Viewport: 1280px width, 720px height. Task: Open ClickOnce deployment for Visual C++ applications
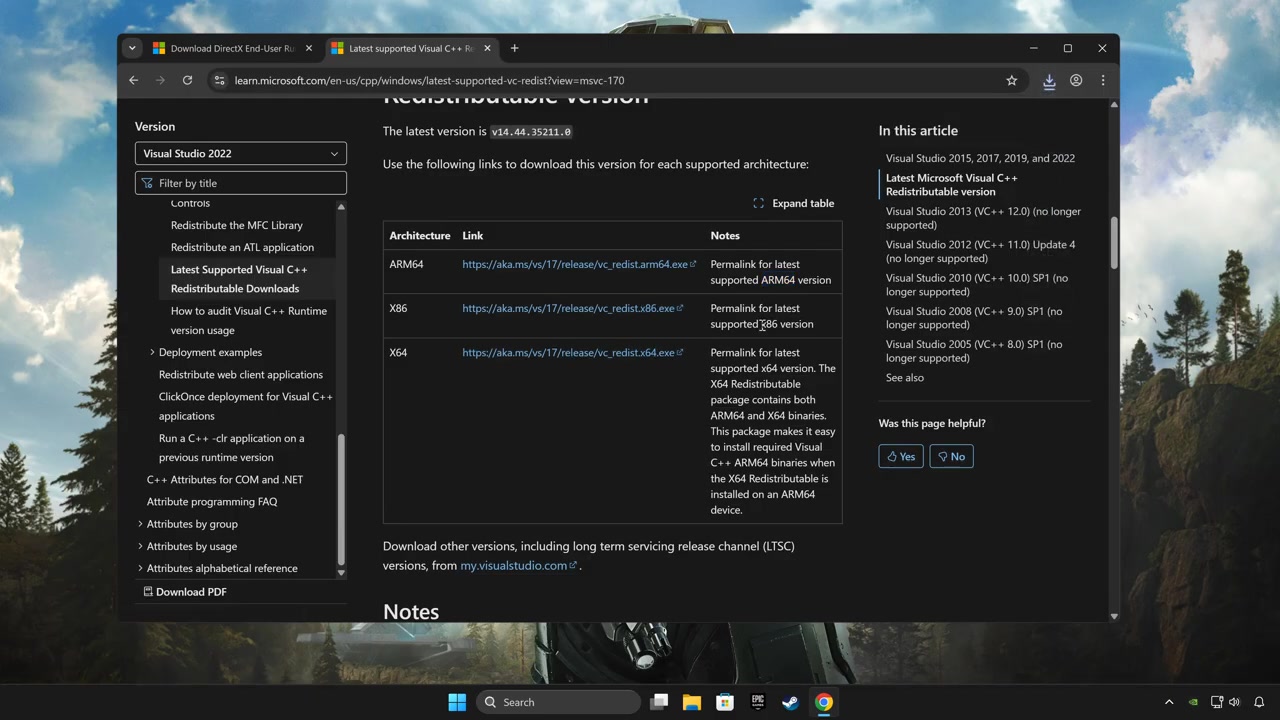[246, 406]
